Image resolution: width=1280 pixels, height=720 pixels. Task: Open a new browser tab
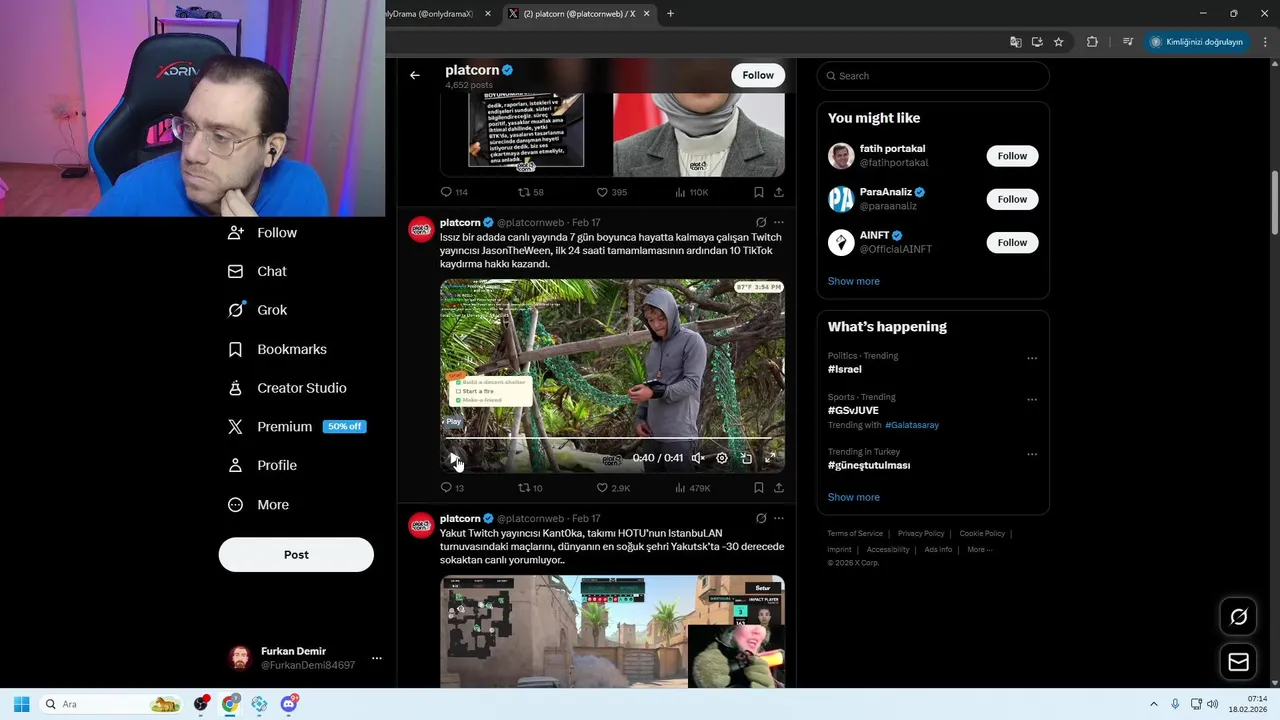(x=670, y=14)
